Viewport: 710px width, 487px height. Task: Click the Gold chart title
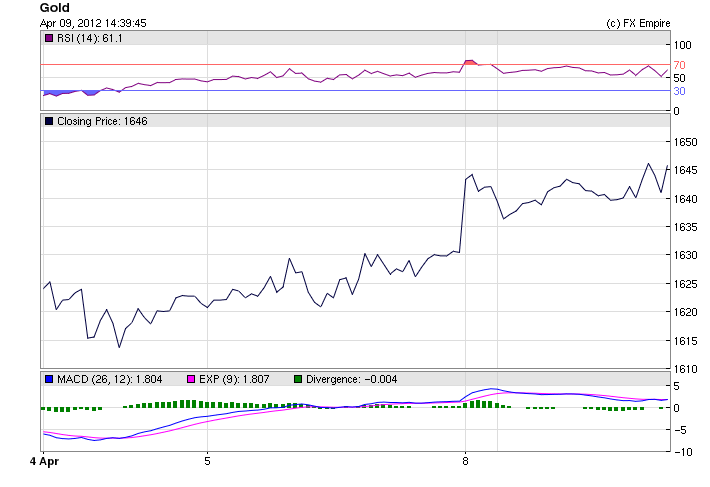(54, 8)
